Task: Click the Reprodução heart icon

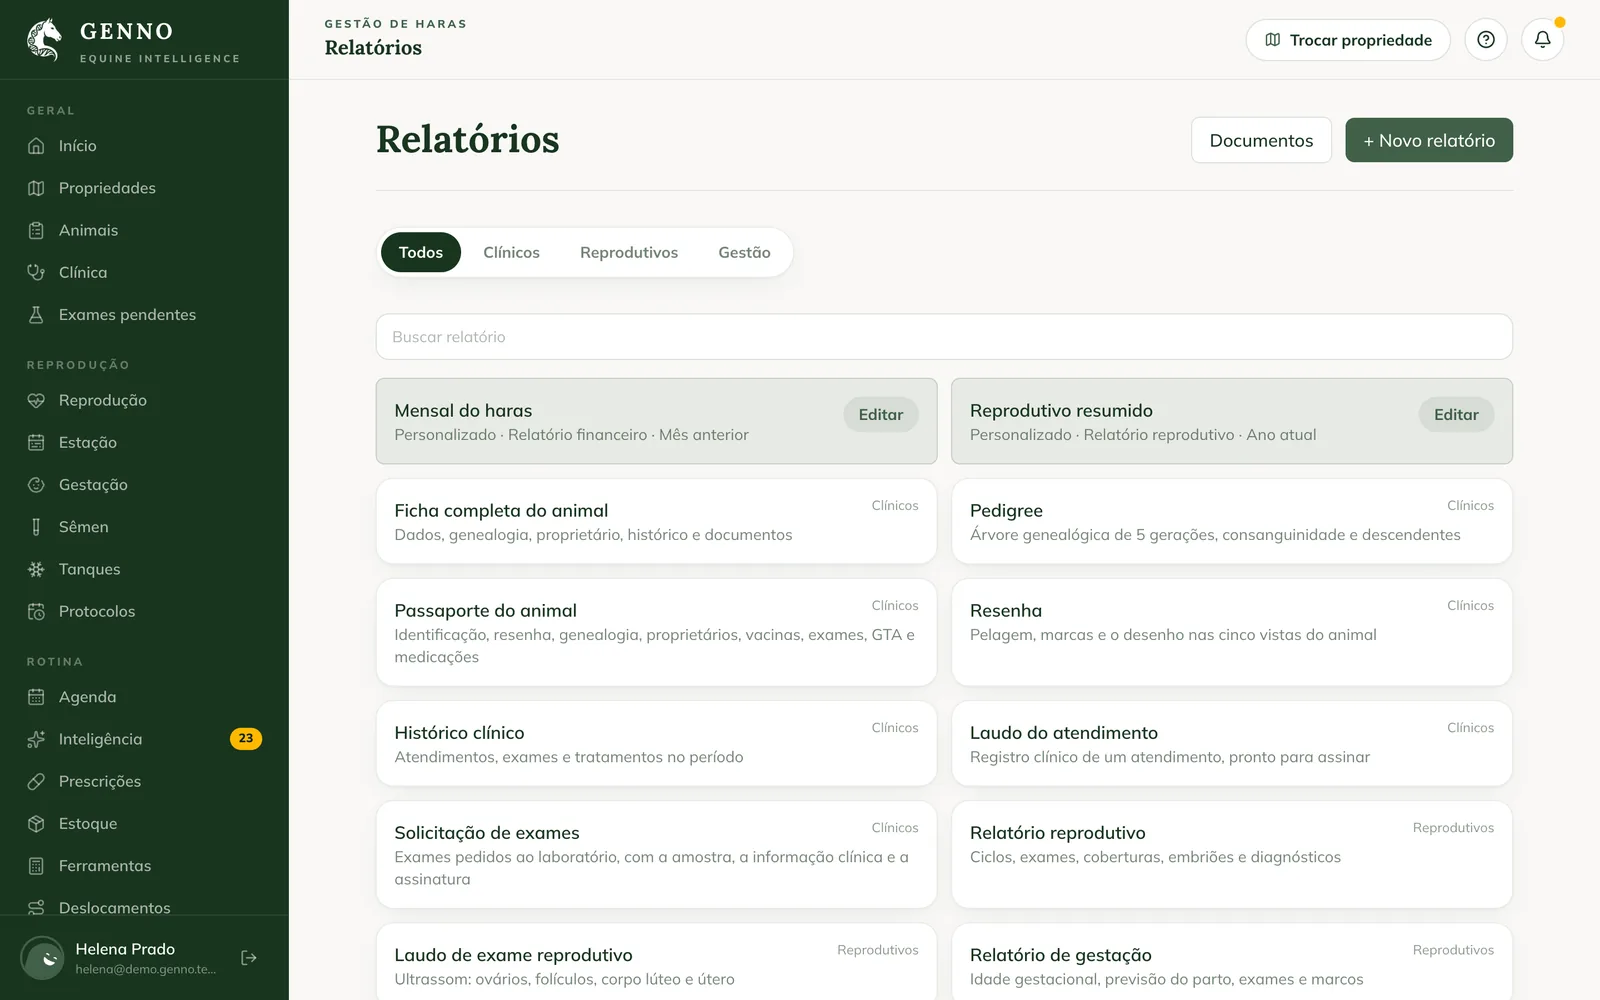Action: (36, 400)
